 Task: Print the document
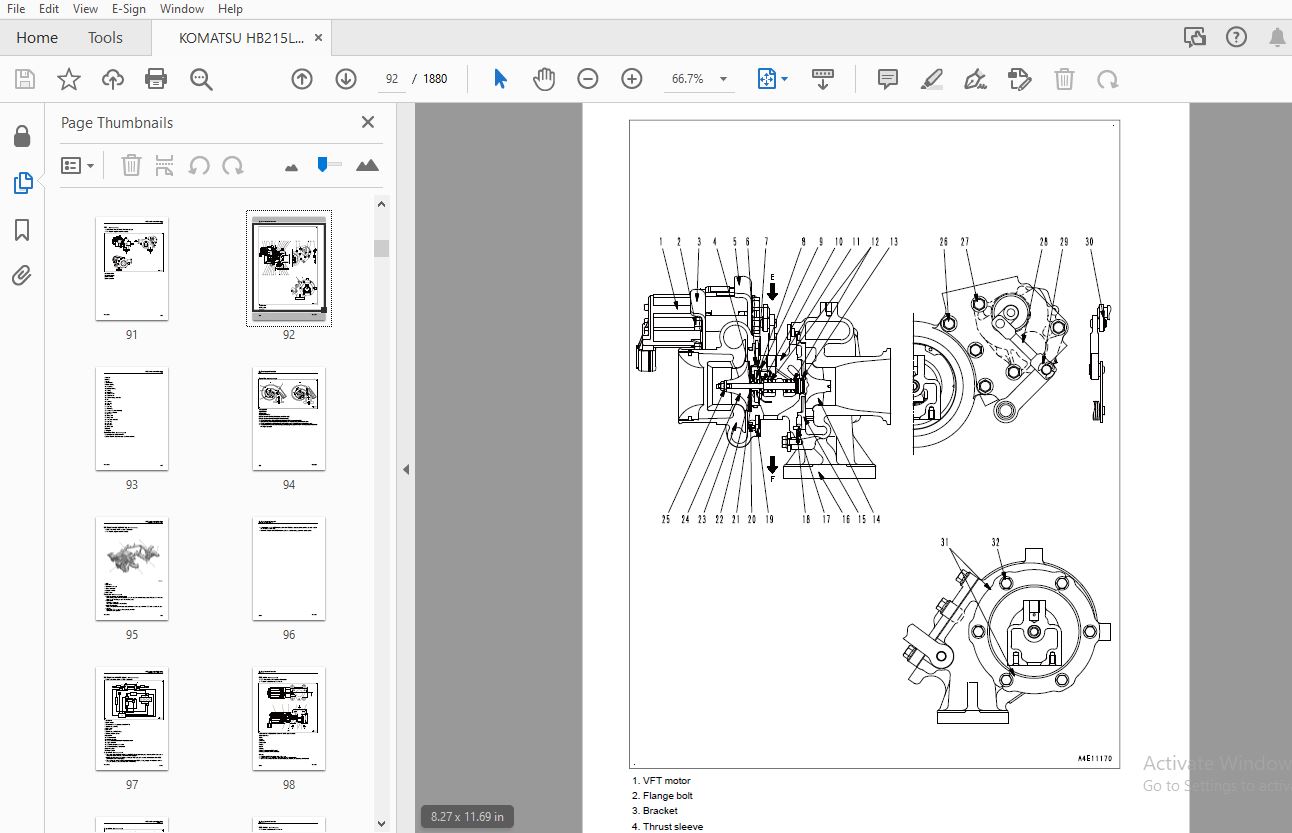pyautogui.click(x=156, y=79)
